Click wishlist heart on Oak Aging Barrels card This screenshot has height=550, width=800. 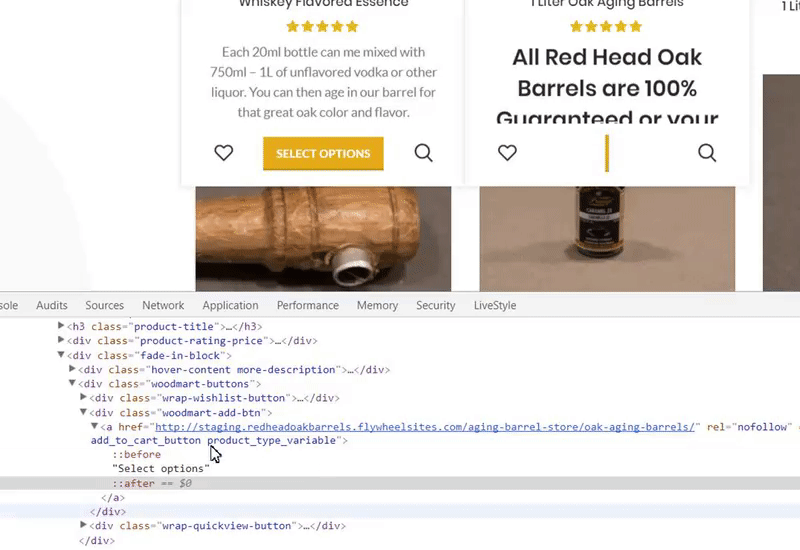tap(507, 153)
